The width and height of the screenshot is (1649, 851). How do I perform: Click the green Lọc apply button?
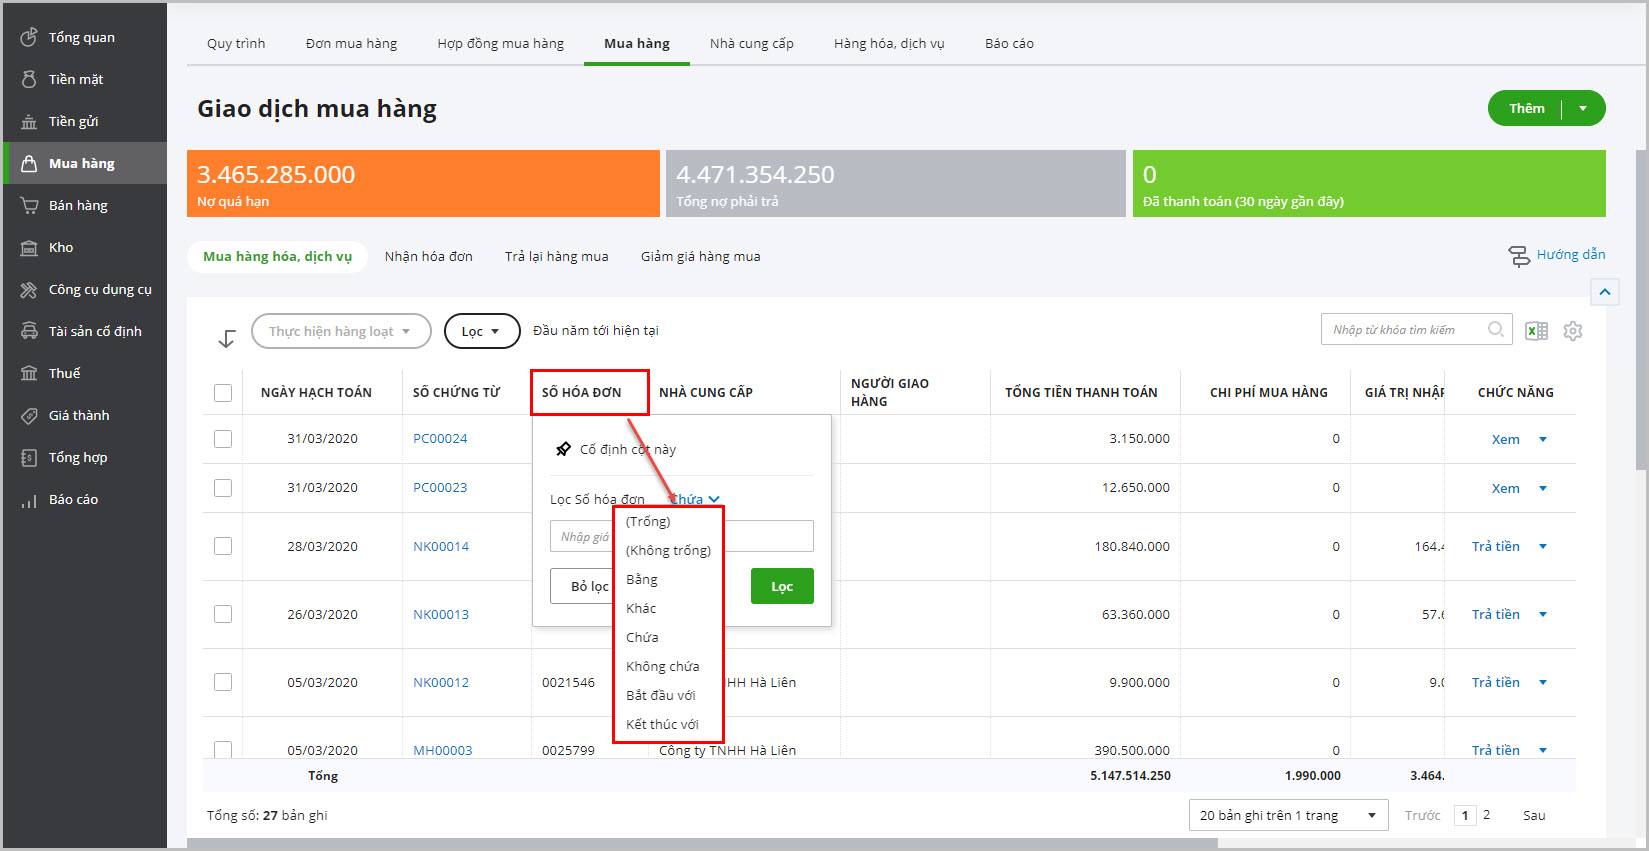(x=781, y=586)
